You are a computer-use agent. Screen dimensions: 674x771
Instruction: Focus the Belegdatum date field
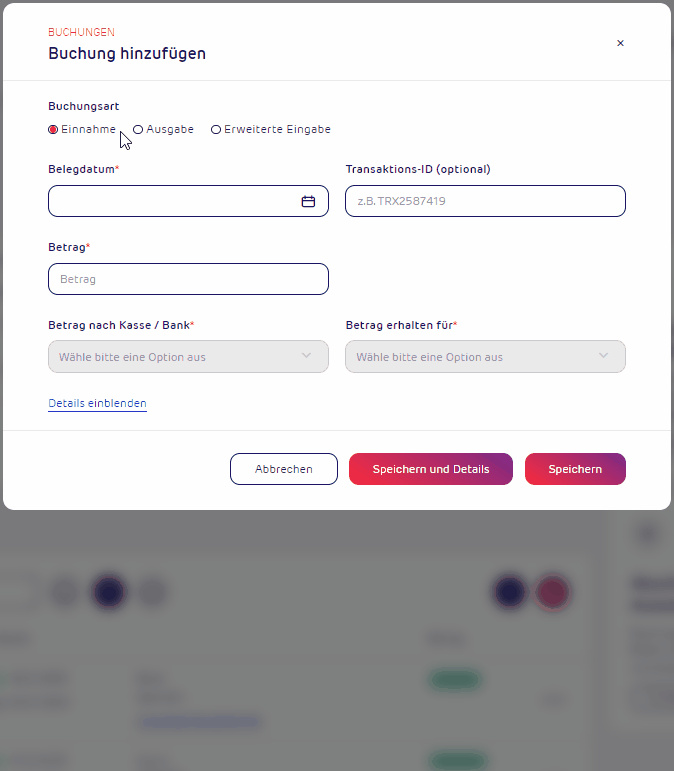point(188,201)
